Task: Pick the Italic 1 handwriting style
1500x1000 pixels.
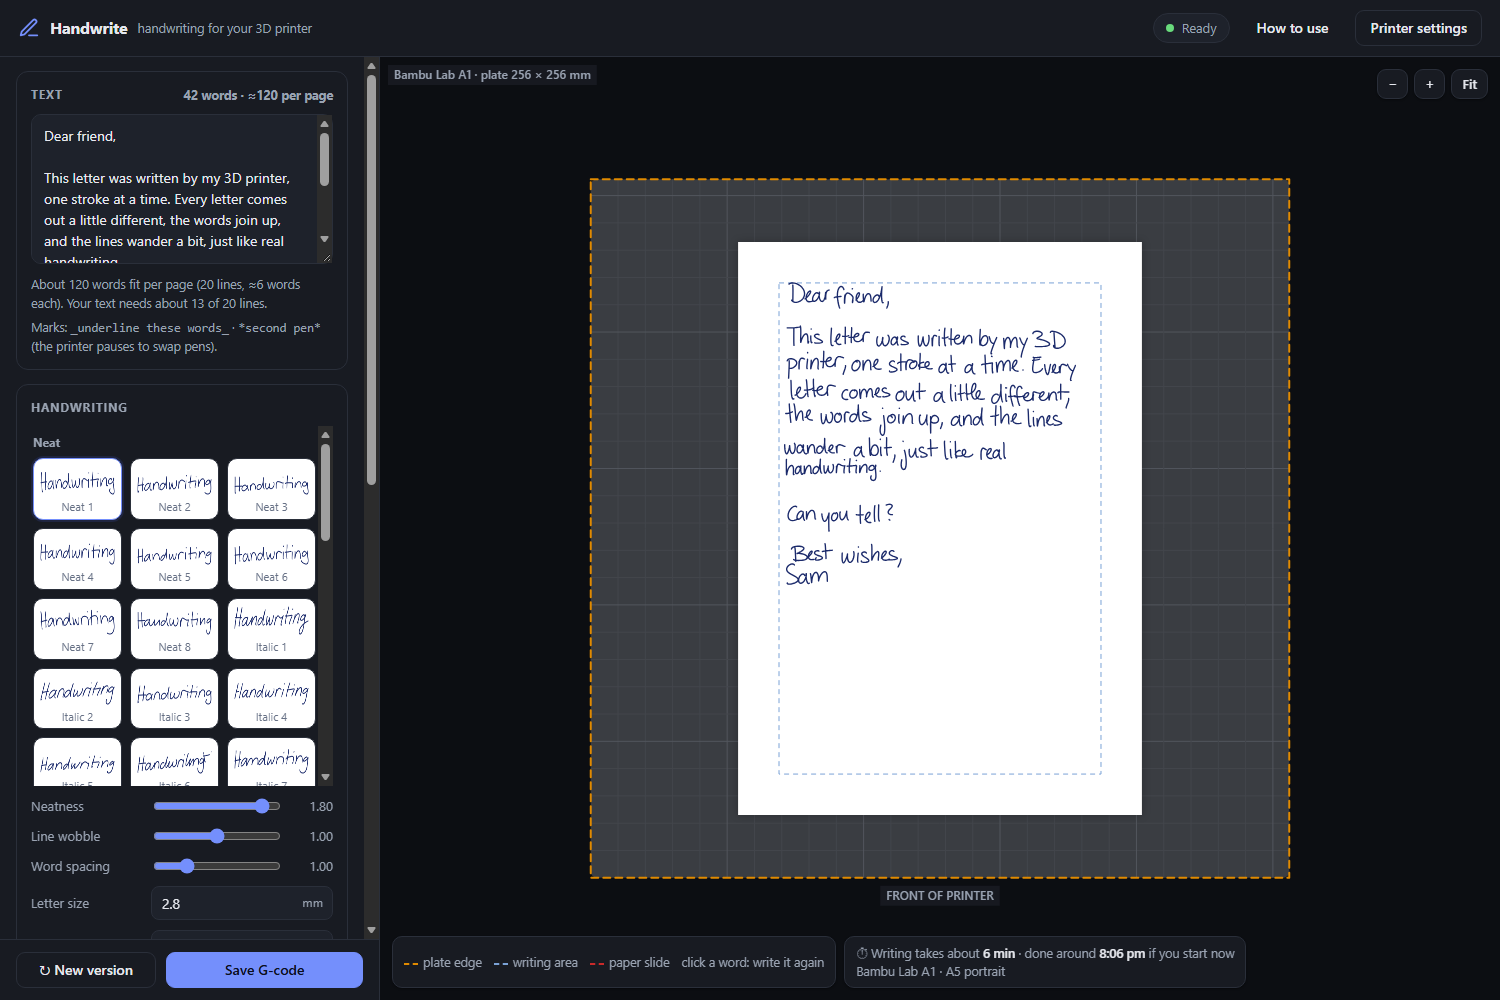Action: coord(271,629)
